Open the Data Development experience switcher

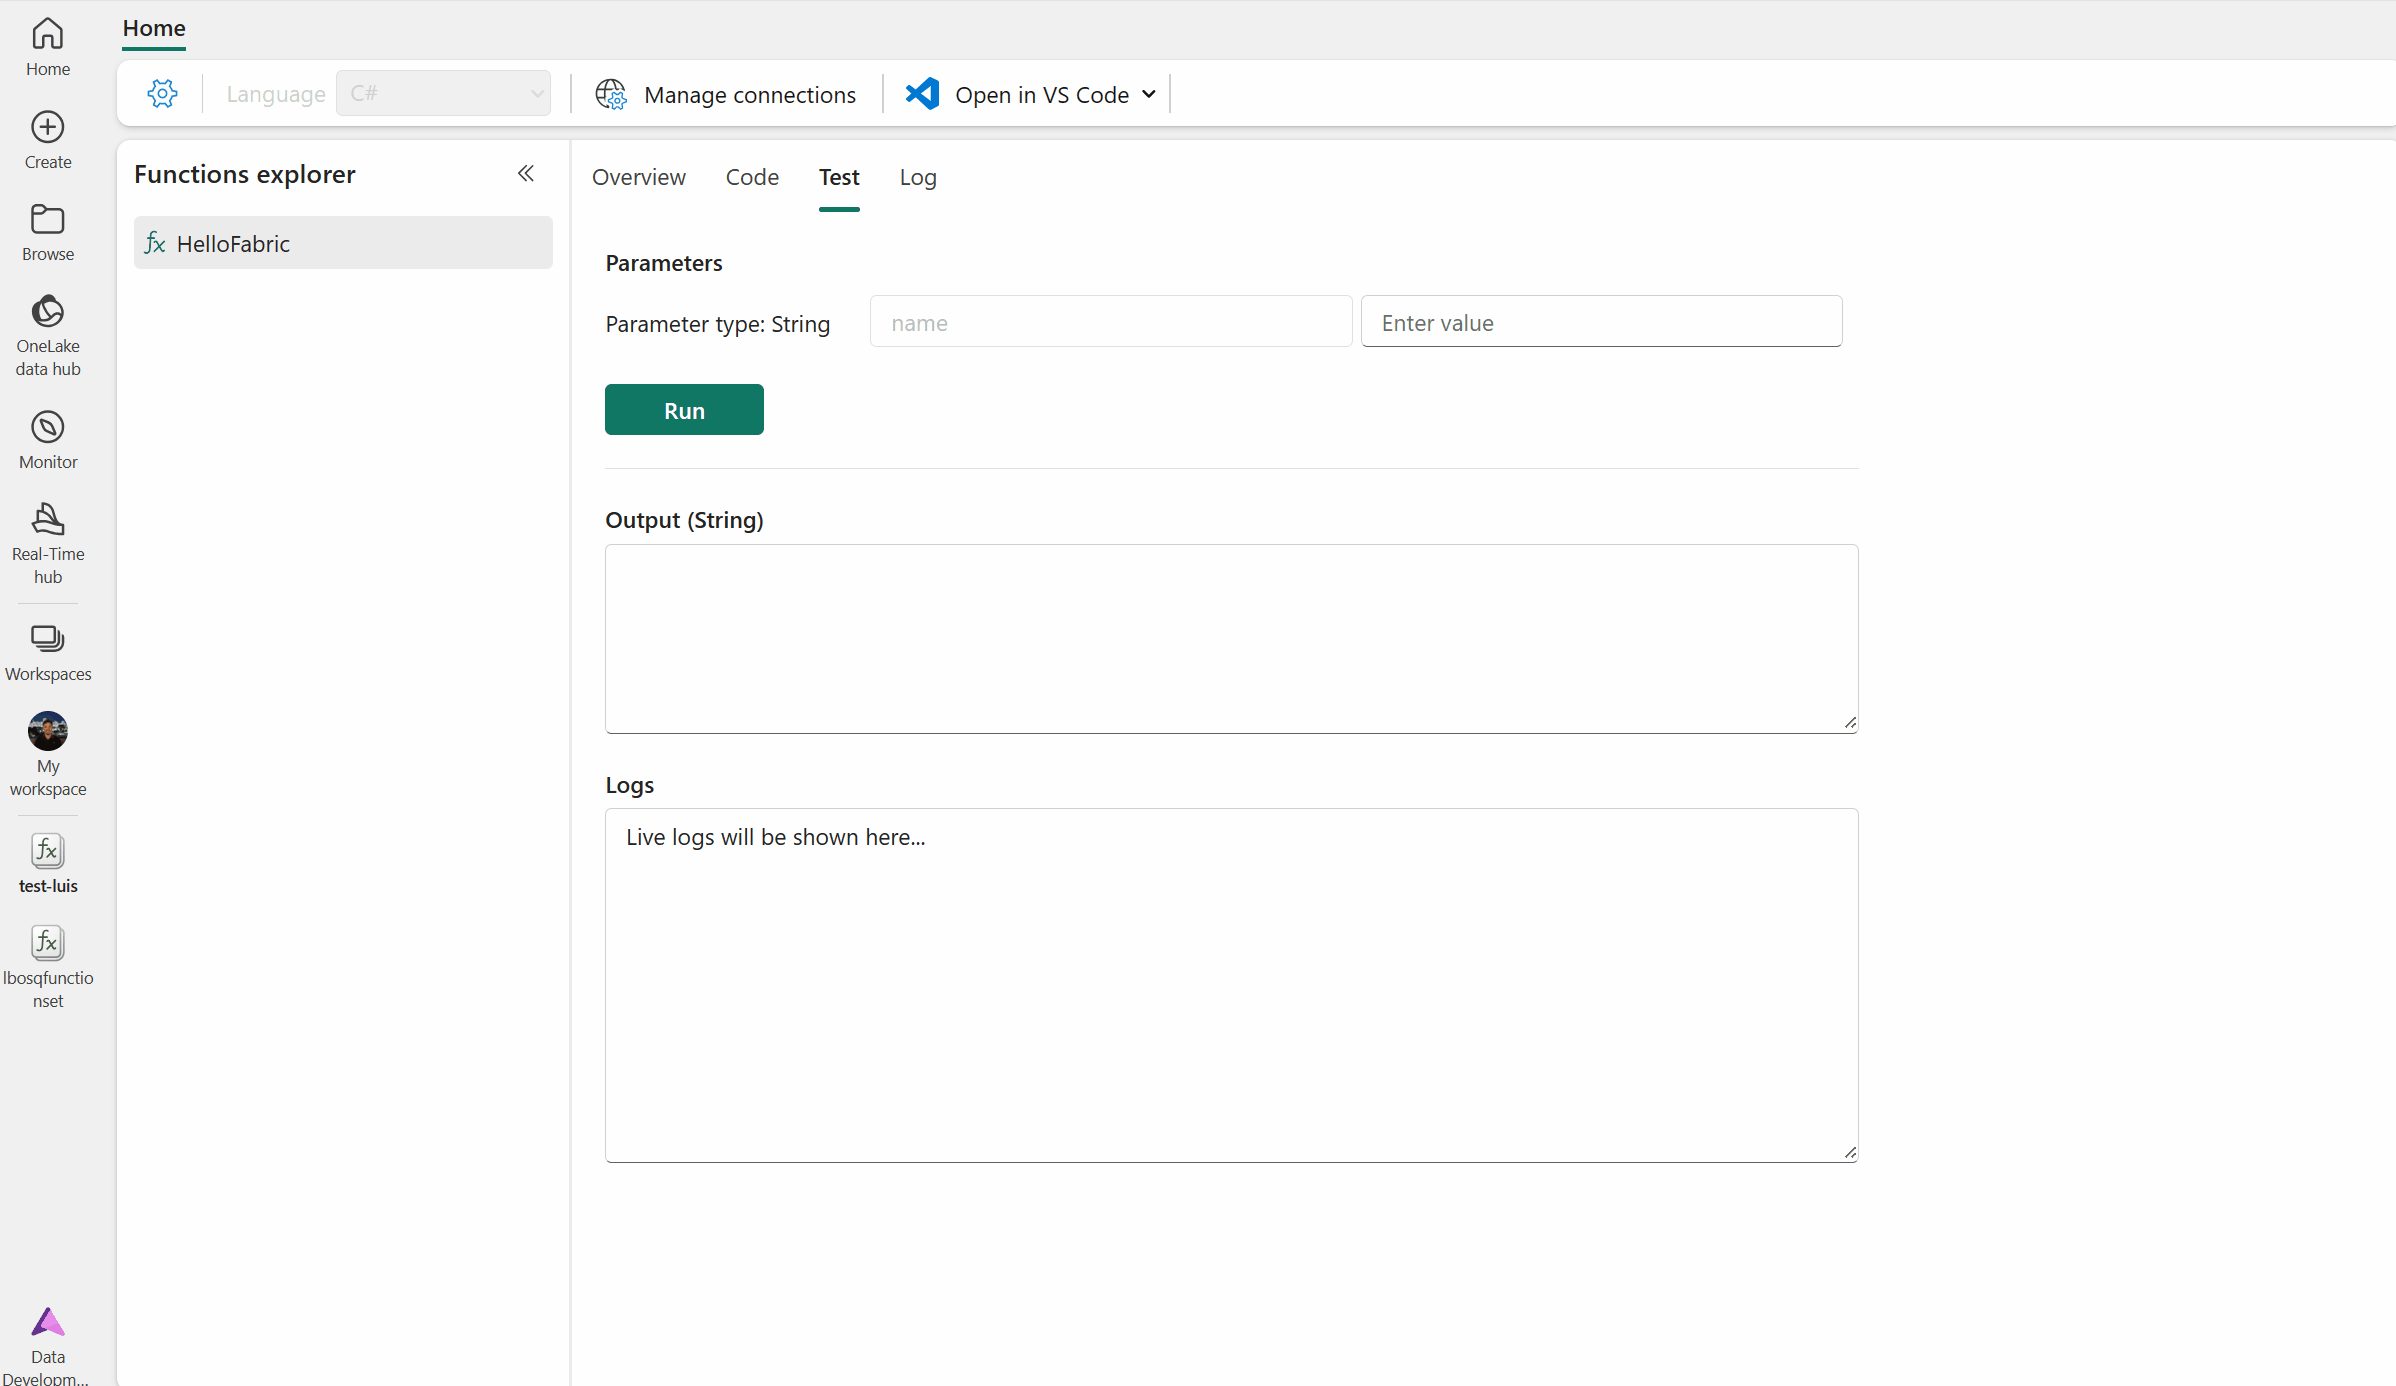tap(48, 1345)
